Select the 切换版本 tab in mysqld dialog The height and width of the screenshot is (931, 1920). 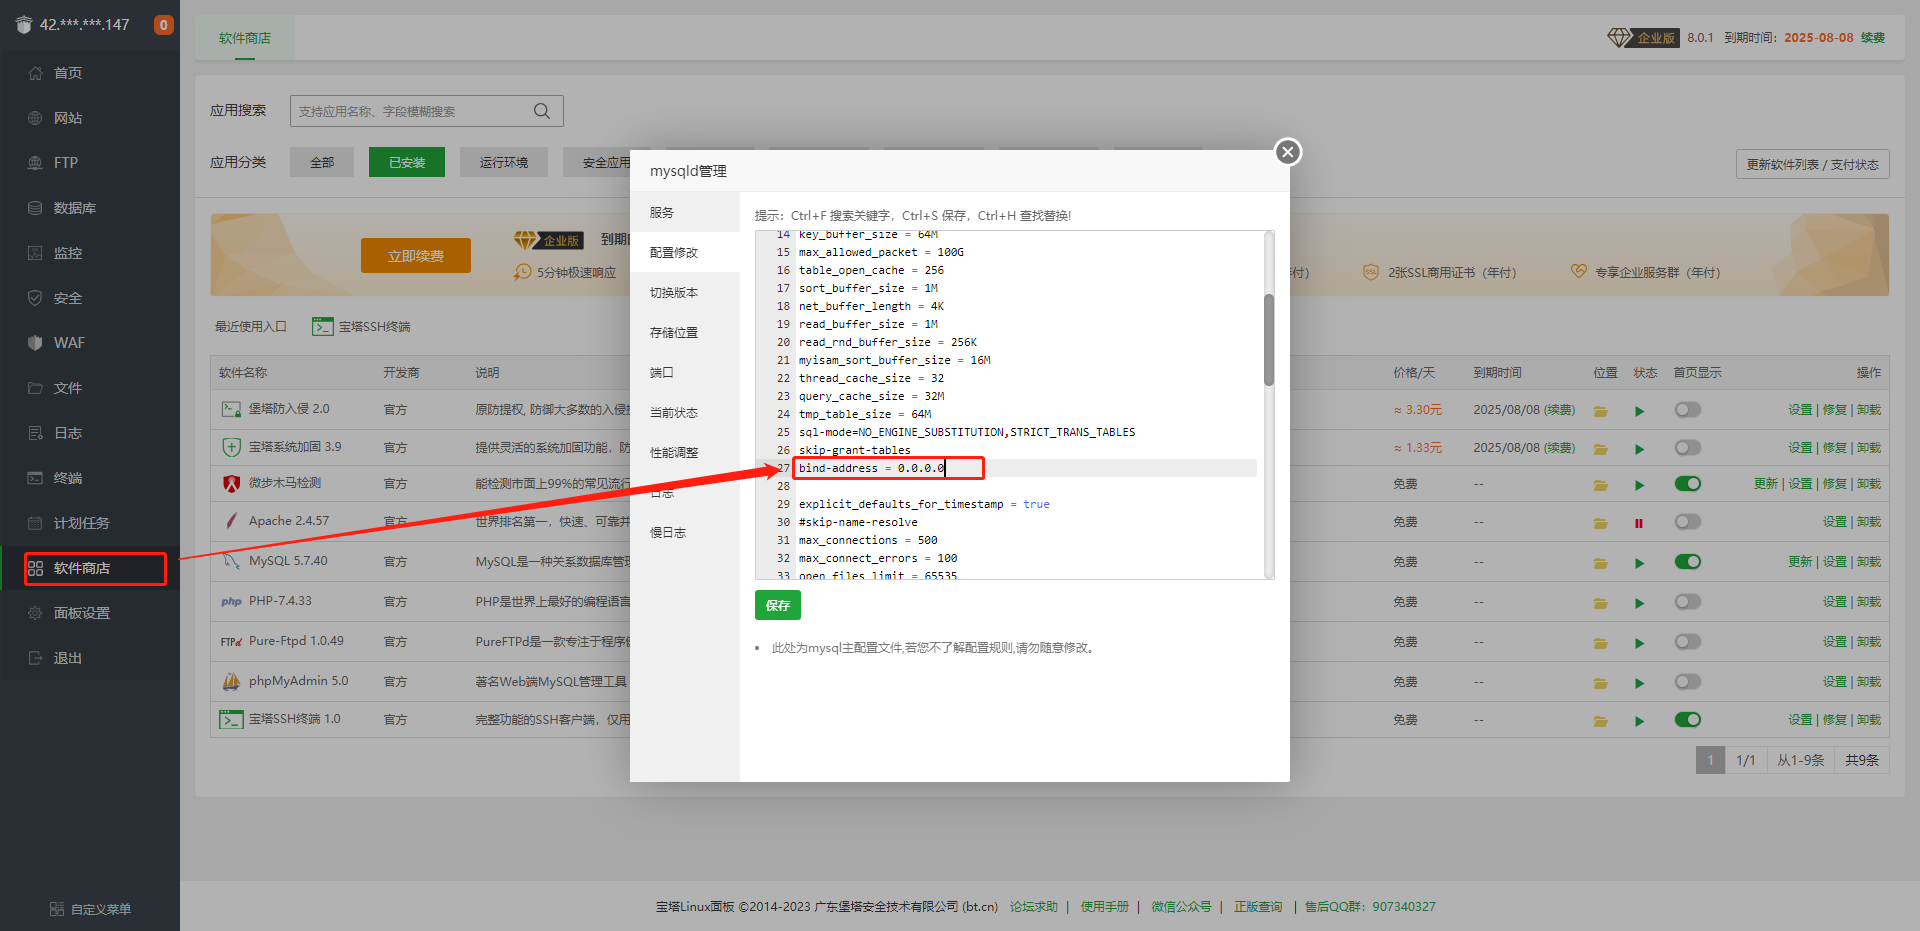pyautogui.click(x=685, y=292)
